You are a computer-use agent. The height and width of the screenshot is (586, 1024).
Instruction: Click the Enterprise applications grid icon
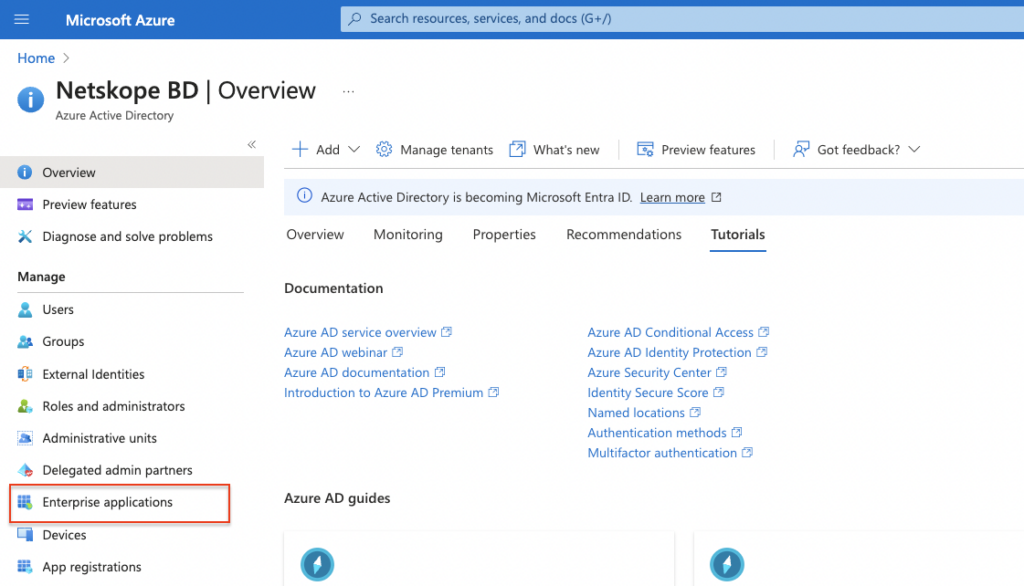click(25, 502)
